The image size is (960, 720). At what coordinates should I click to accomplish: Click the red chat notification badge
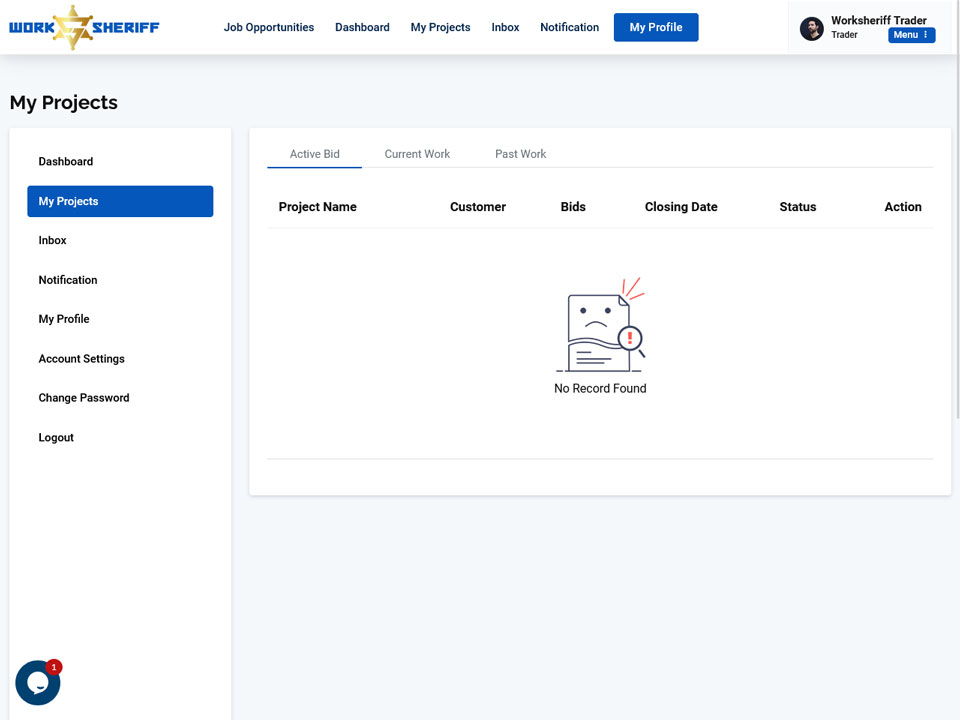[54, 667]
